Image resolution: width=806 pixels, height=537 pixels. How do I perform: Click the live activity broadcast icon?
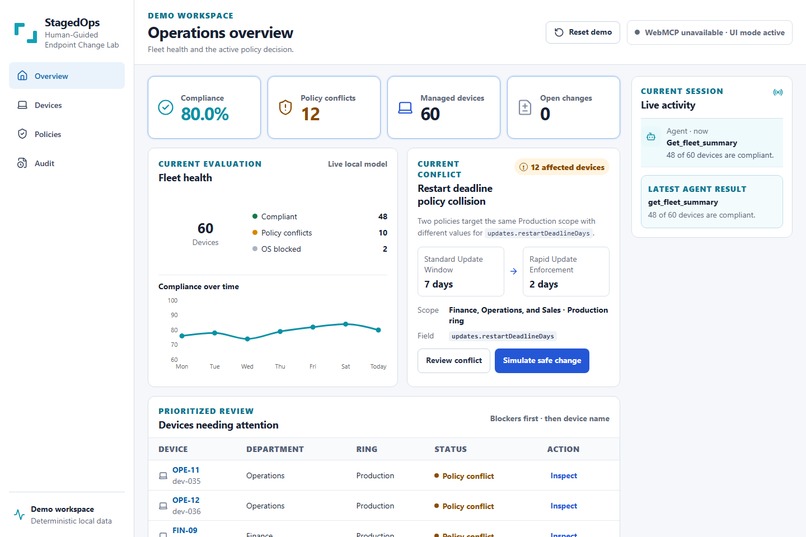click(778, 92)
